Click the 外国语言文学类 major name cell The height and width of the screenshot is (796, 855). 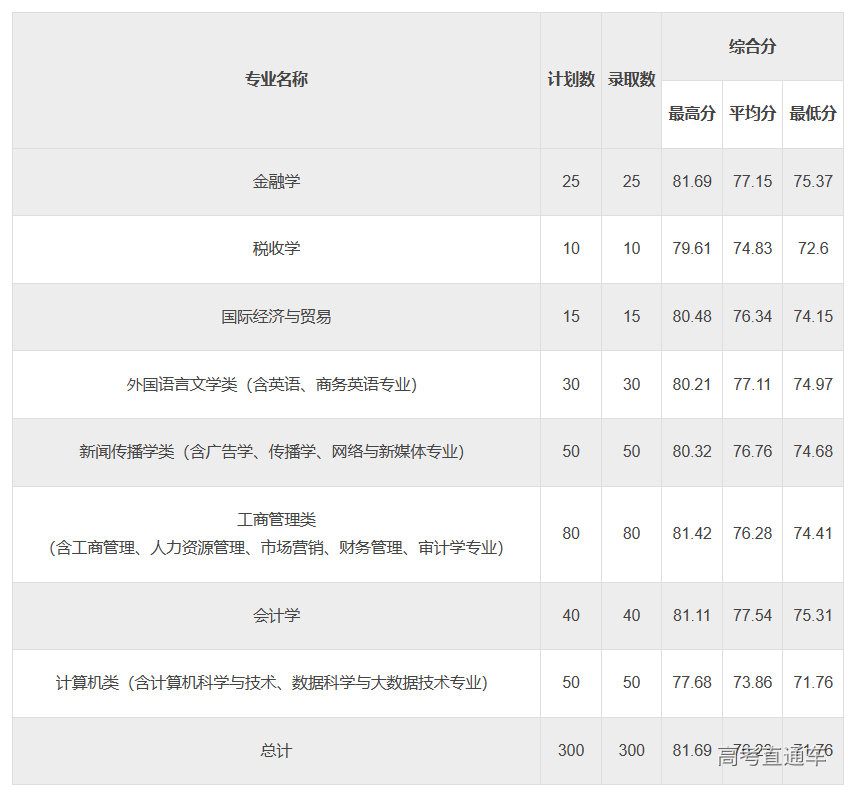(x=276, y=385)
